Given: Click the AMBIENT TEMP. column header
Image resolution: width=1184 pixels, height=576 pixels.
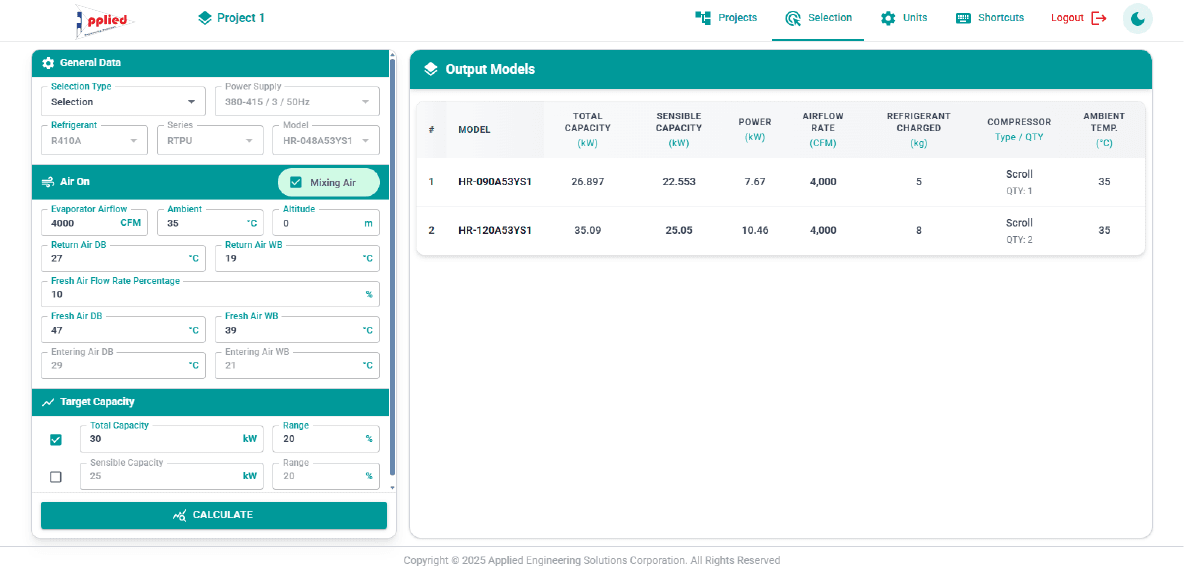Looking at the screenshot, I should click(x=1104, y=129).
